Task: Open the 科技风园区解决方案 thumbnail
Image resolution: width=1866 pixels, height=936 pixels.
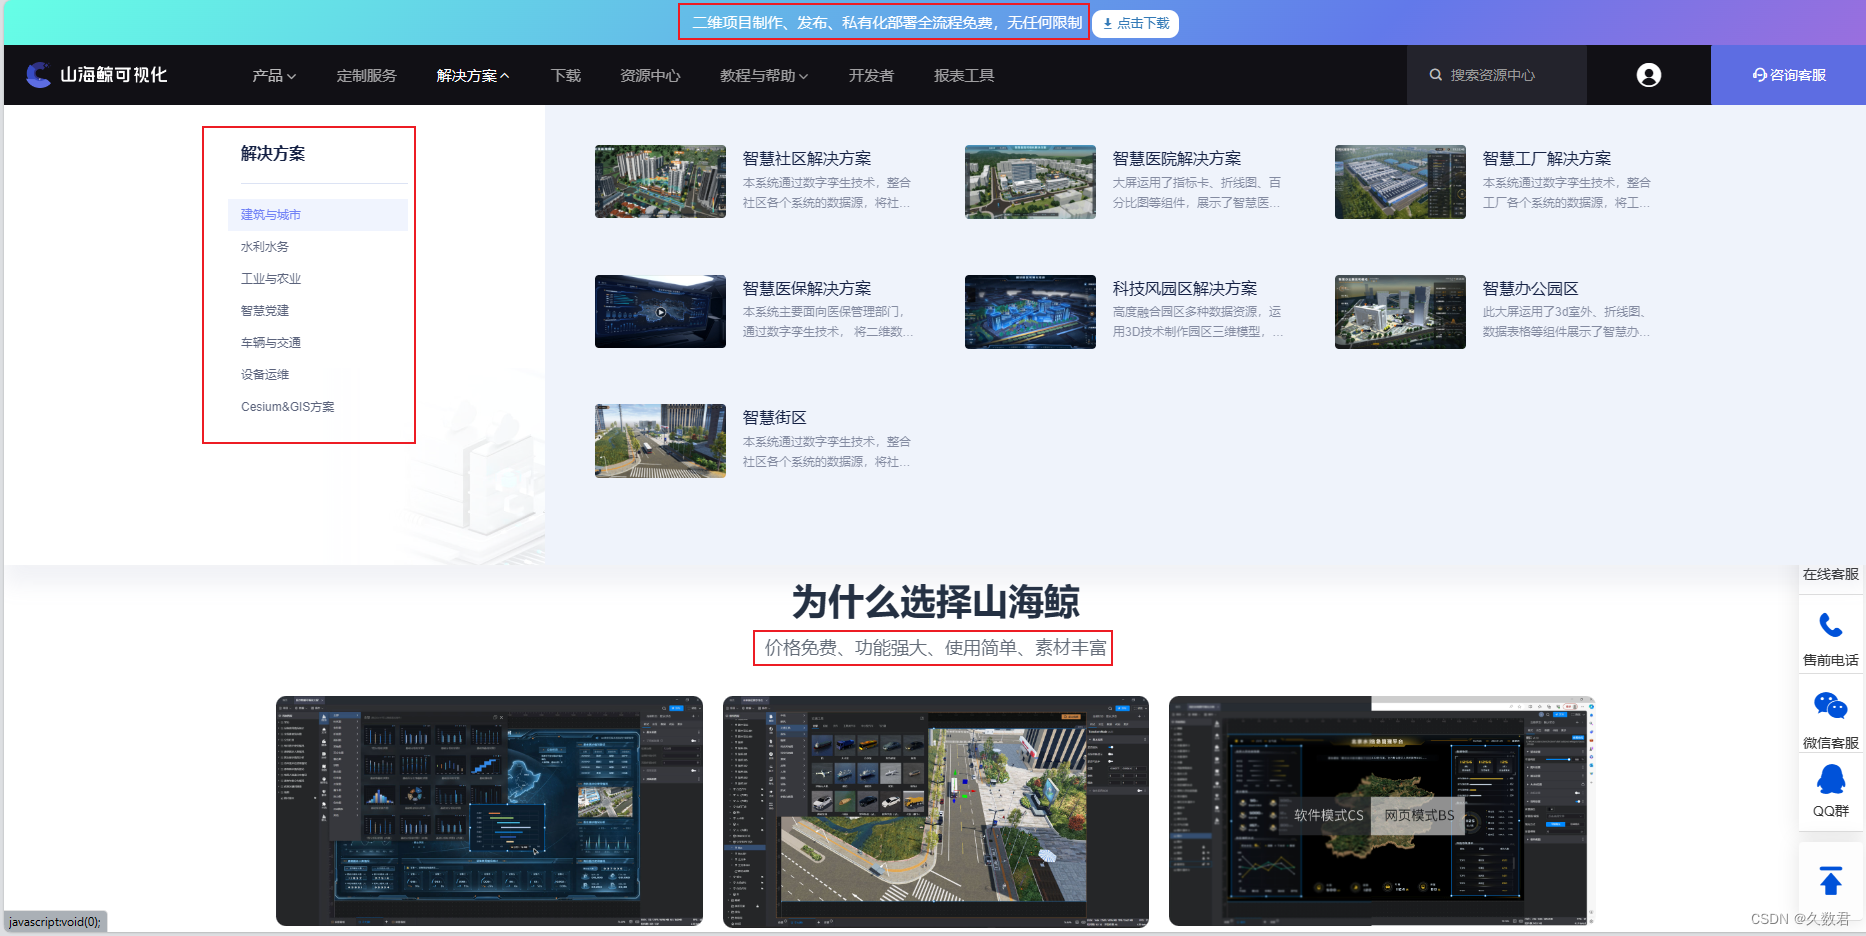Action: click(1030, 312)
